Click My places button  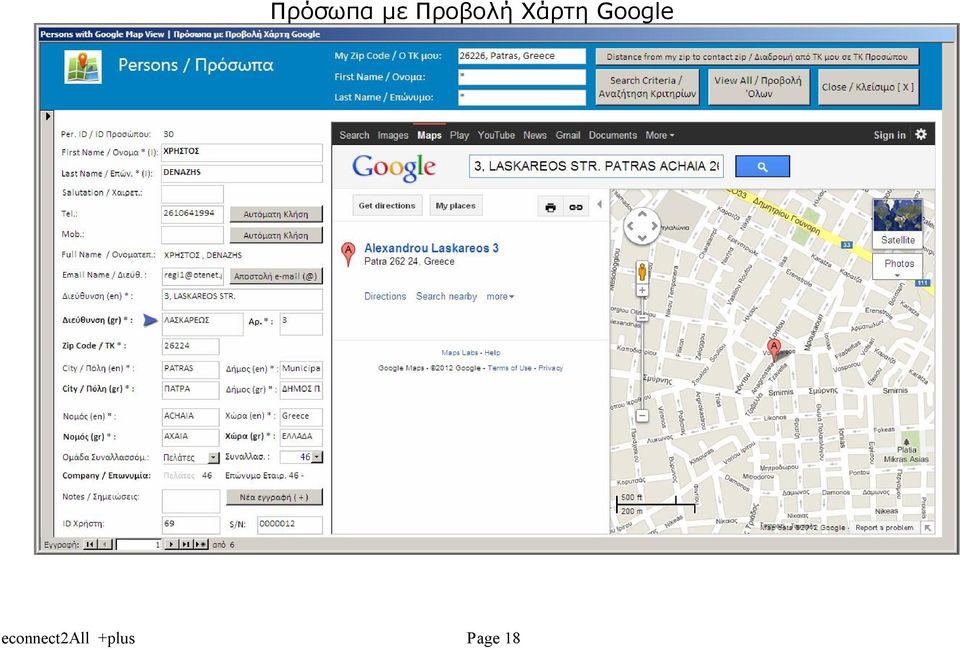(x=456, y=206)
